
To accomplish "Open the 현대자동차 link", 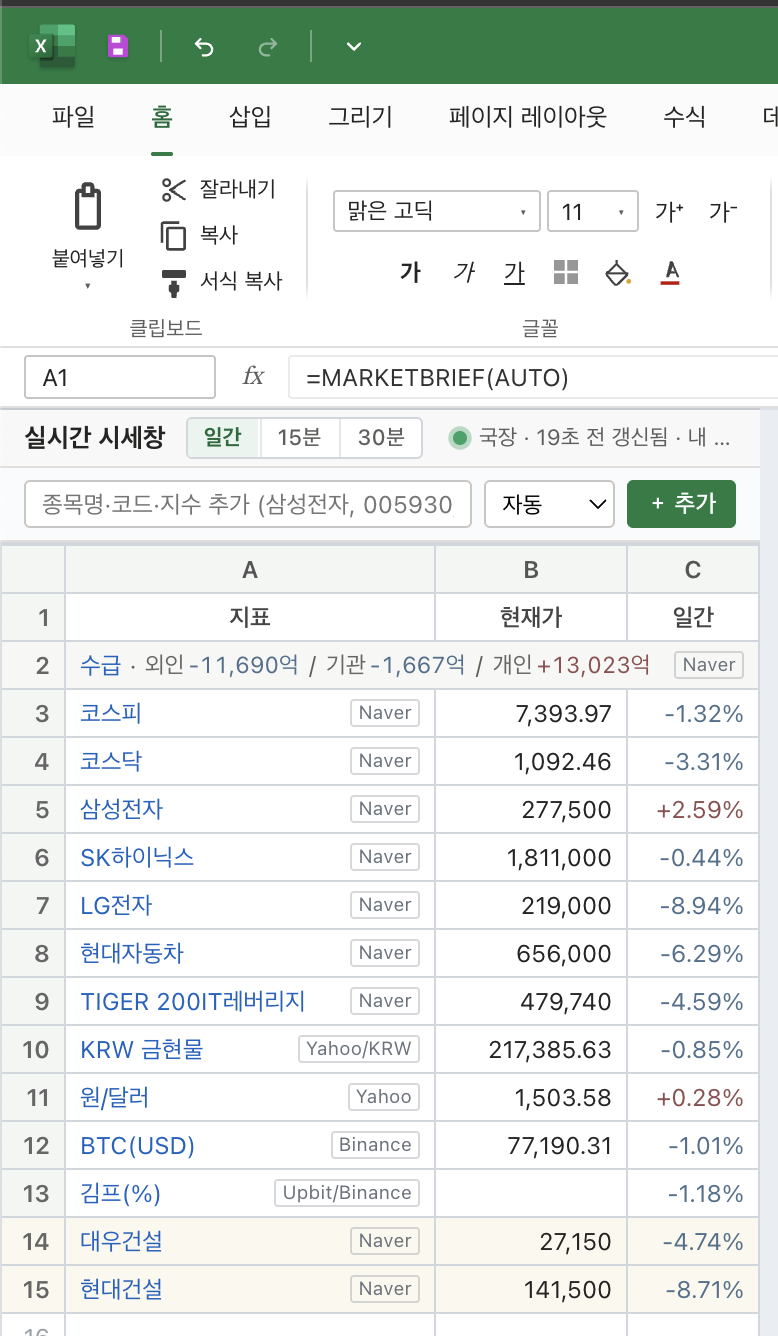I will point(132,953).
